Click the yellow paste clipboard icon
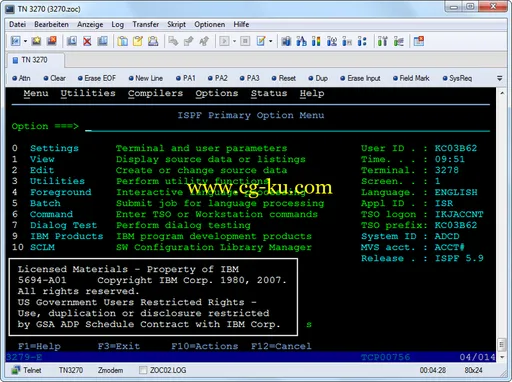Screen dimensions: 512x382 point(138,41)
